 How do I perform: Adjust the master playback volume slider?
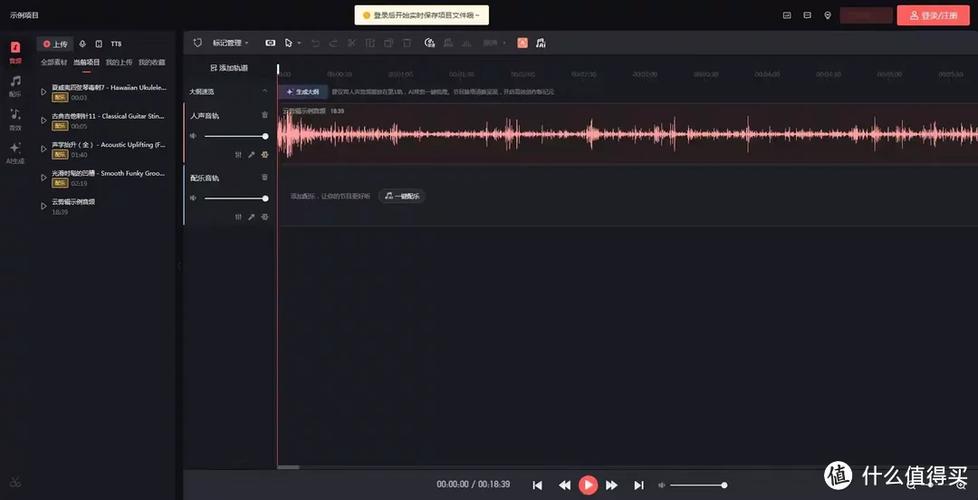(x=697, y=485)
